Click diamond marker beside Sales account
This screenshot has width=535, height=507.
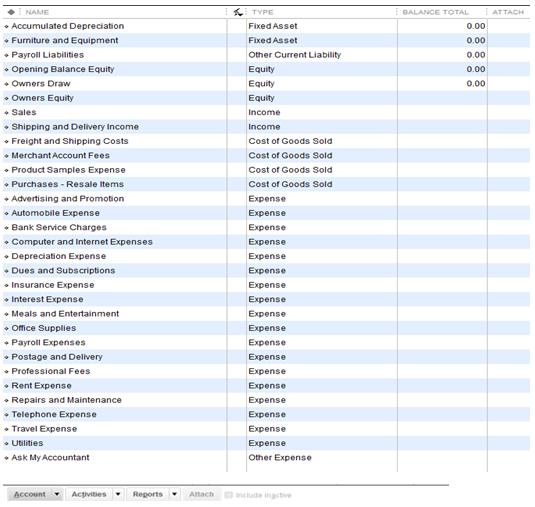[x=6, y=113]
